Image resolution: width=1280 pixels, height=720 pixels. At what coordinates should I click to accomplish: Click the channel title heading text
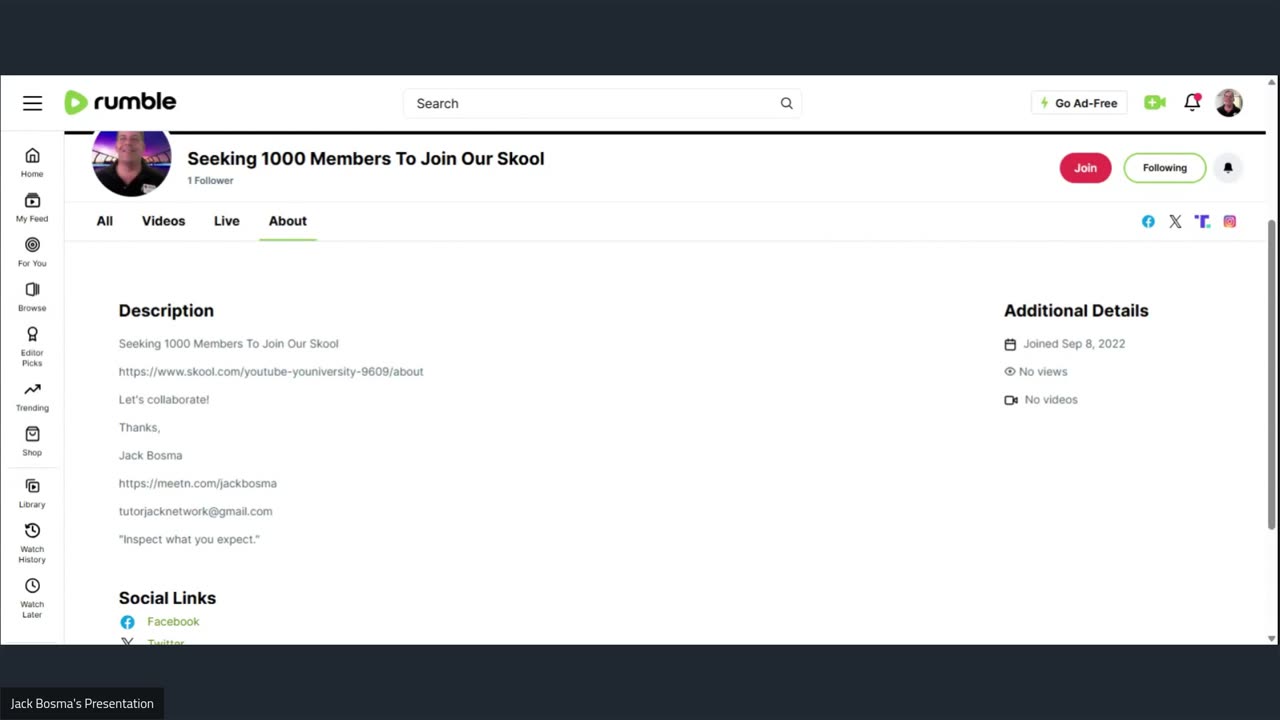[366, 159]
